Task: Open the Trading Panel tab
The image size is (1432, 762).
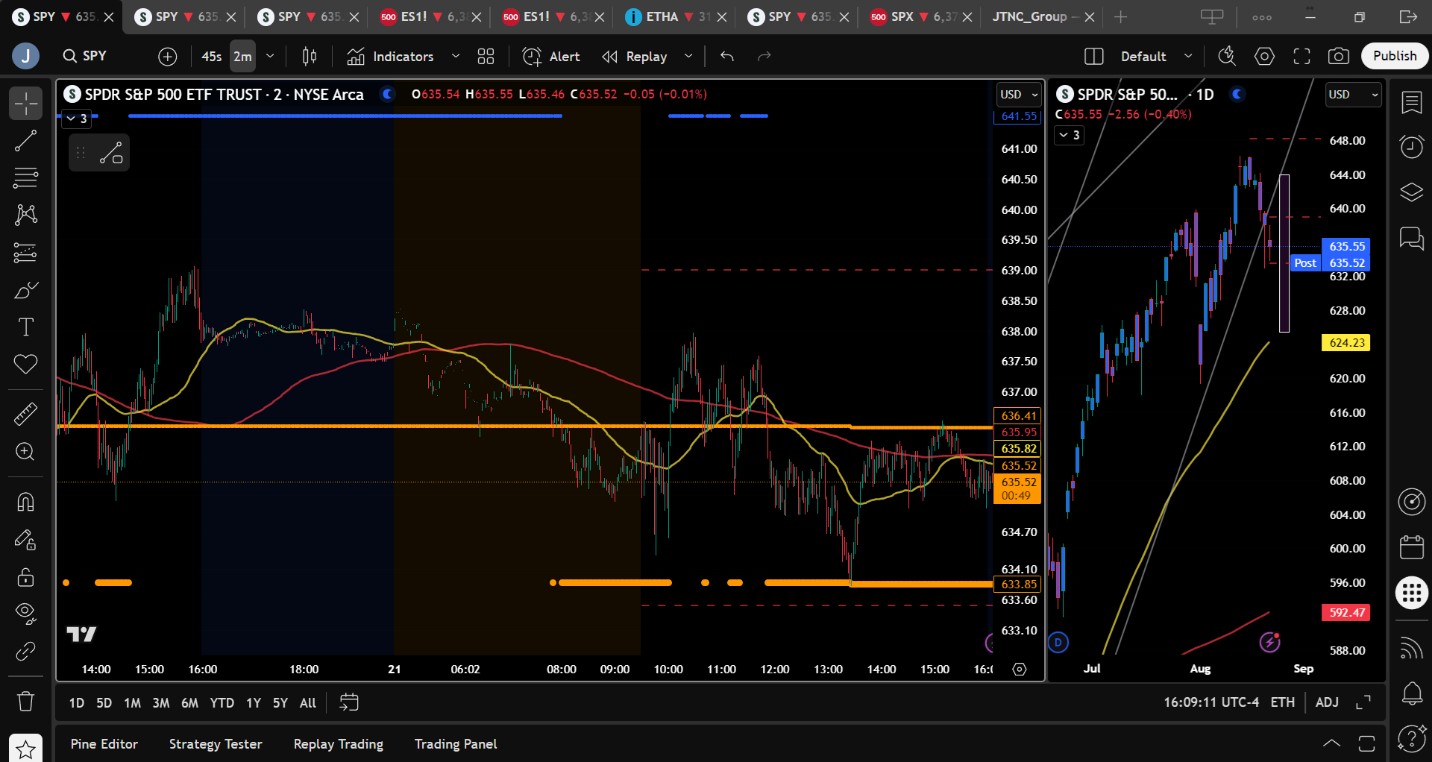Action: (x=456, y=744)
